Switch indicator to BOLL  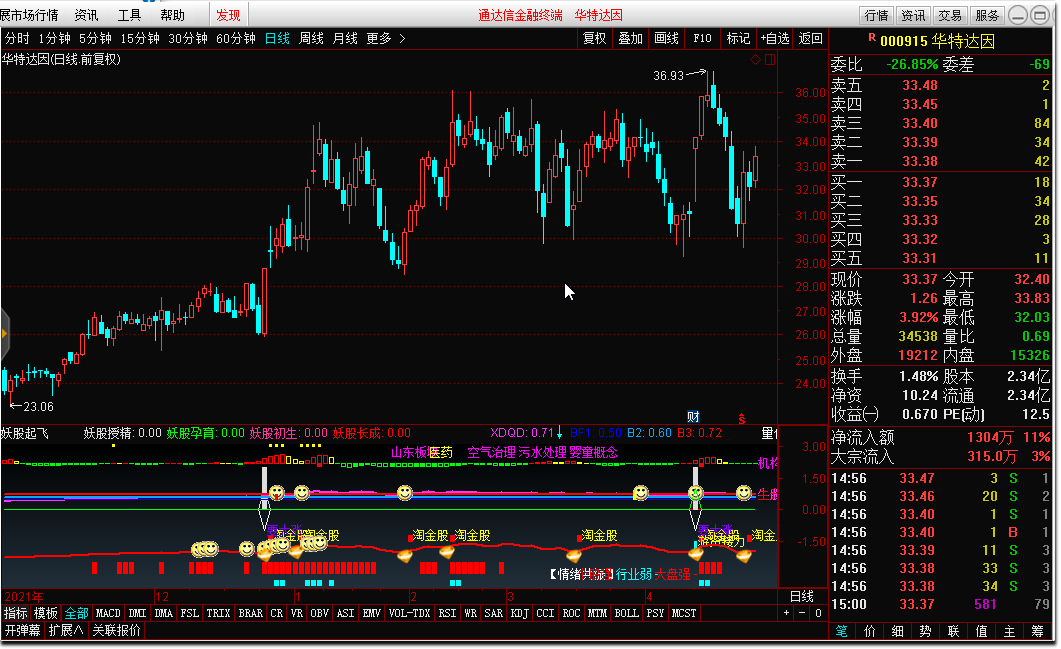tap(627, 613)
